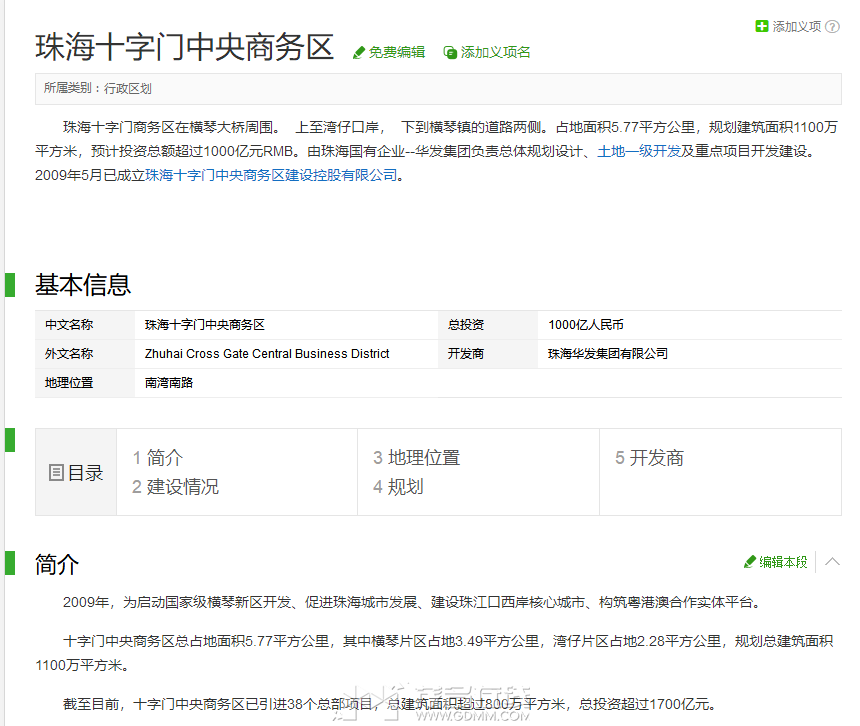860x726 pixels.
Task: Click the 南湾南路 location value
Action: coord(169,383)
